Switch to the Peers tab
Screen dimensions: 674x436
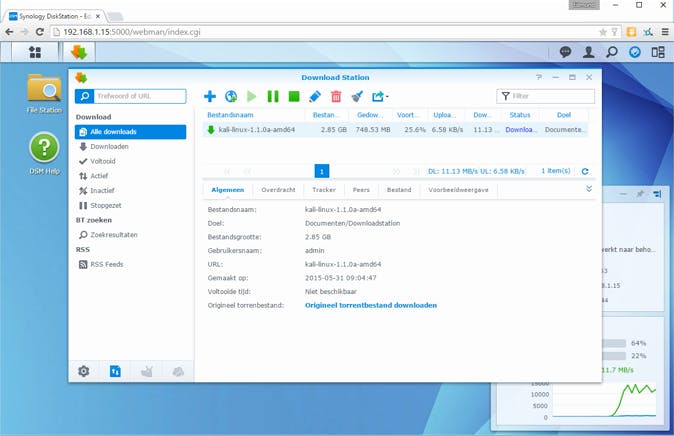[x=361, y=190]
